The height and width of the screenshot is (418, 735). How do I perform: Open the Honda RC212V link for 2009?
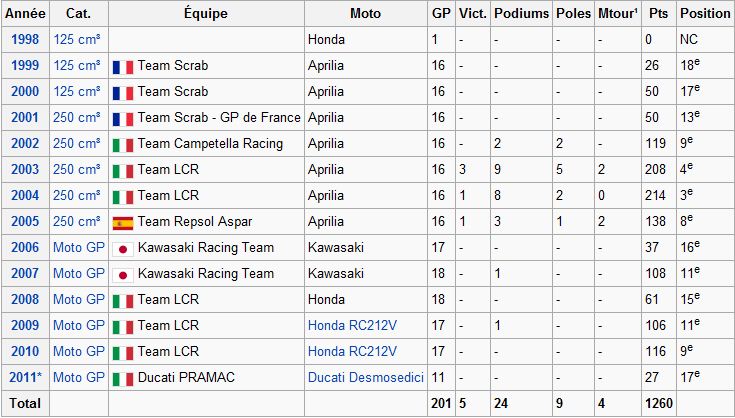pyautogui.click(x=352, y=325)
